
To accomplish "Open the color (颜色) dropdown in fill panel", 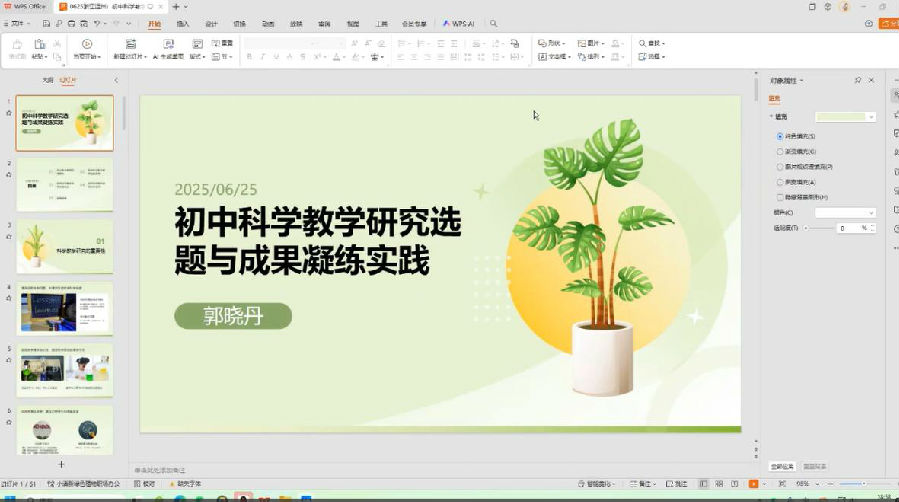I will click(x=845, y=213).
